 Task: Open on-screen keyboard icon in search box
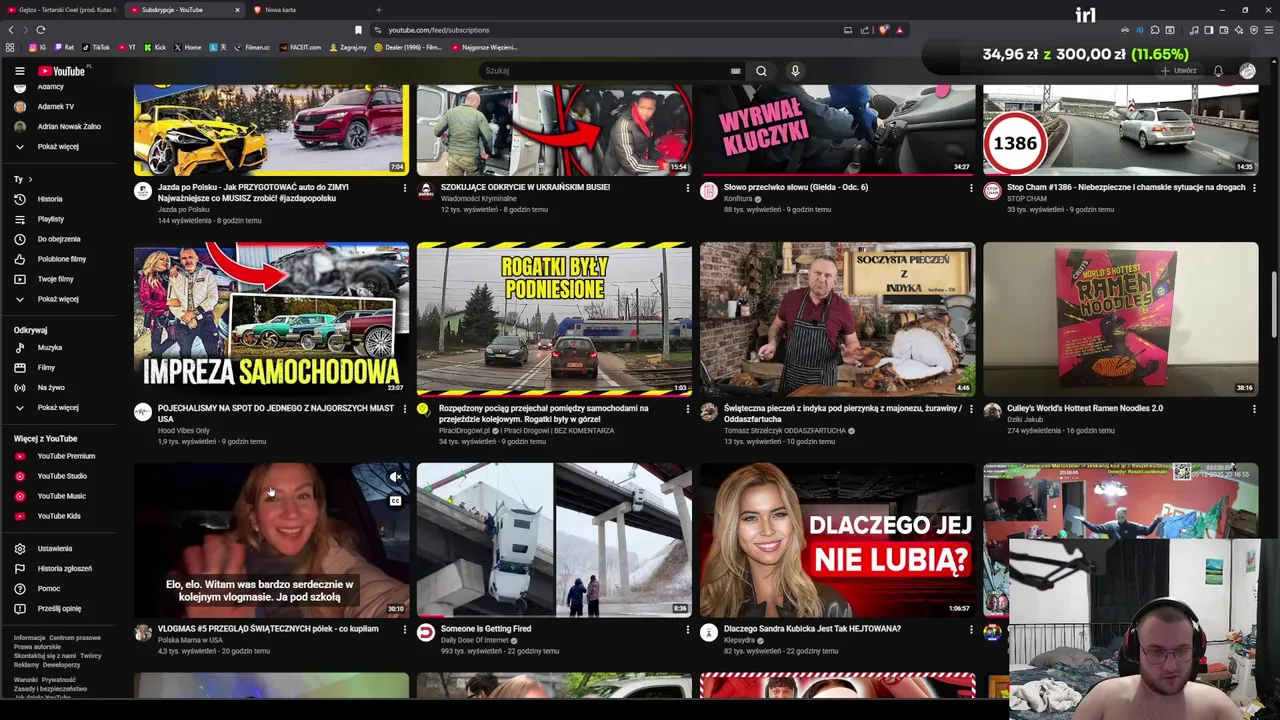click(735, 71)
